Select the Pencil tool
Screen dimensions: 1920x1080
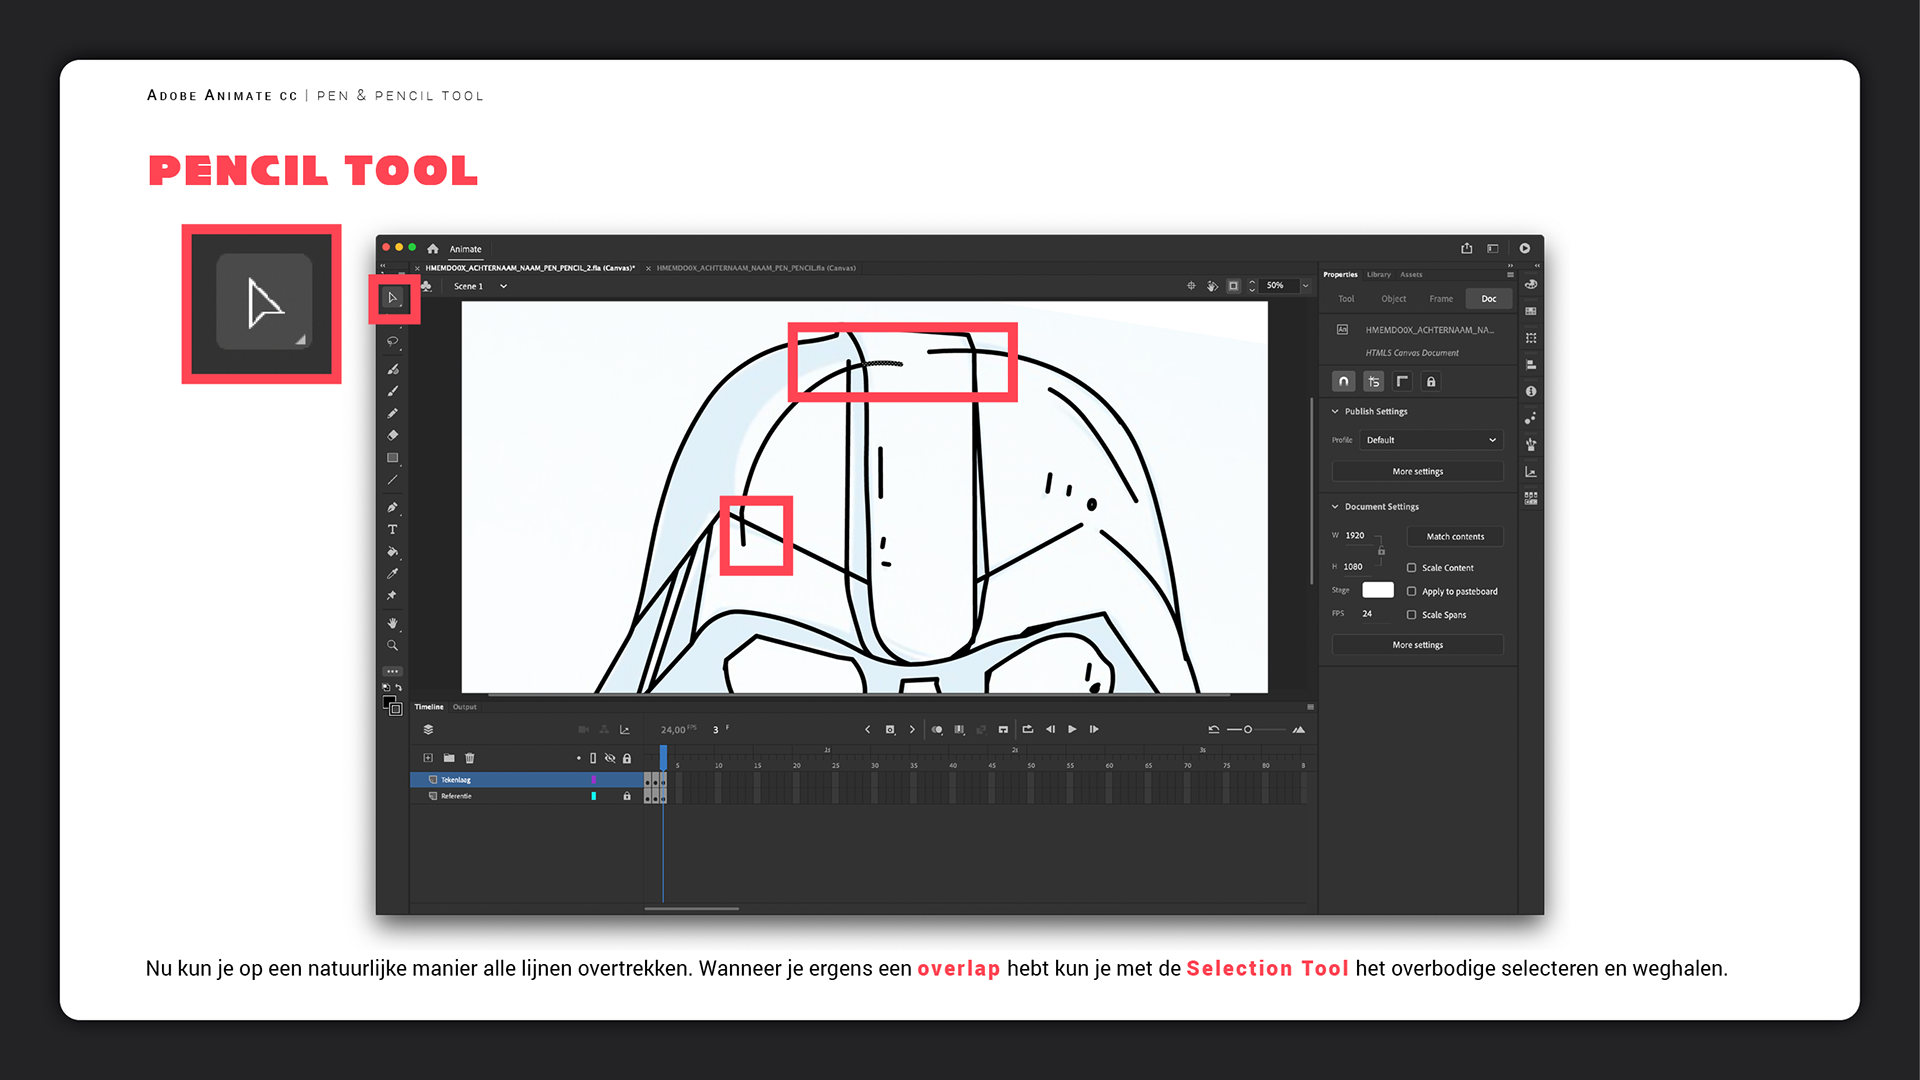click(x=393, y=413)
